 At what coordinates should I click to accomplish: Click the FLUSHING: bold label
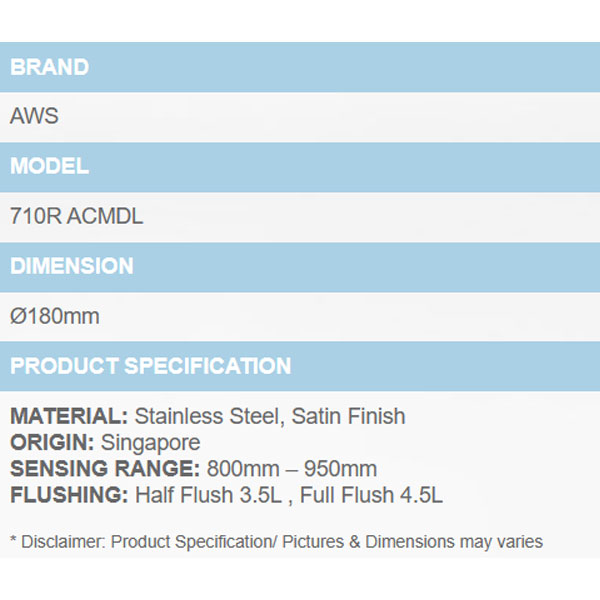(68, 494)
